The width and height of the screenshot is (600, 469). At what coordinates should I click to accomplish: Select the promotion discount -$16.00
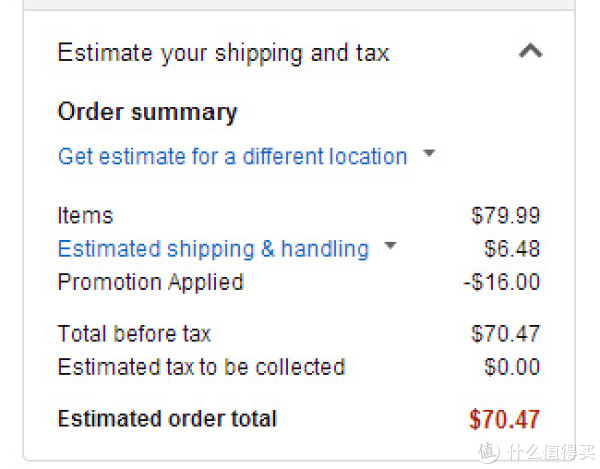click(x=501, y=282)
